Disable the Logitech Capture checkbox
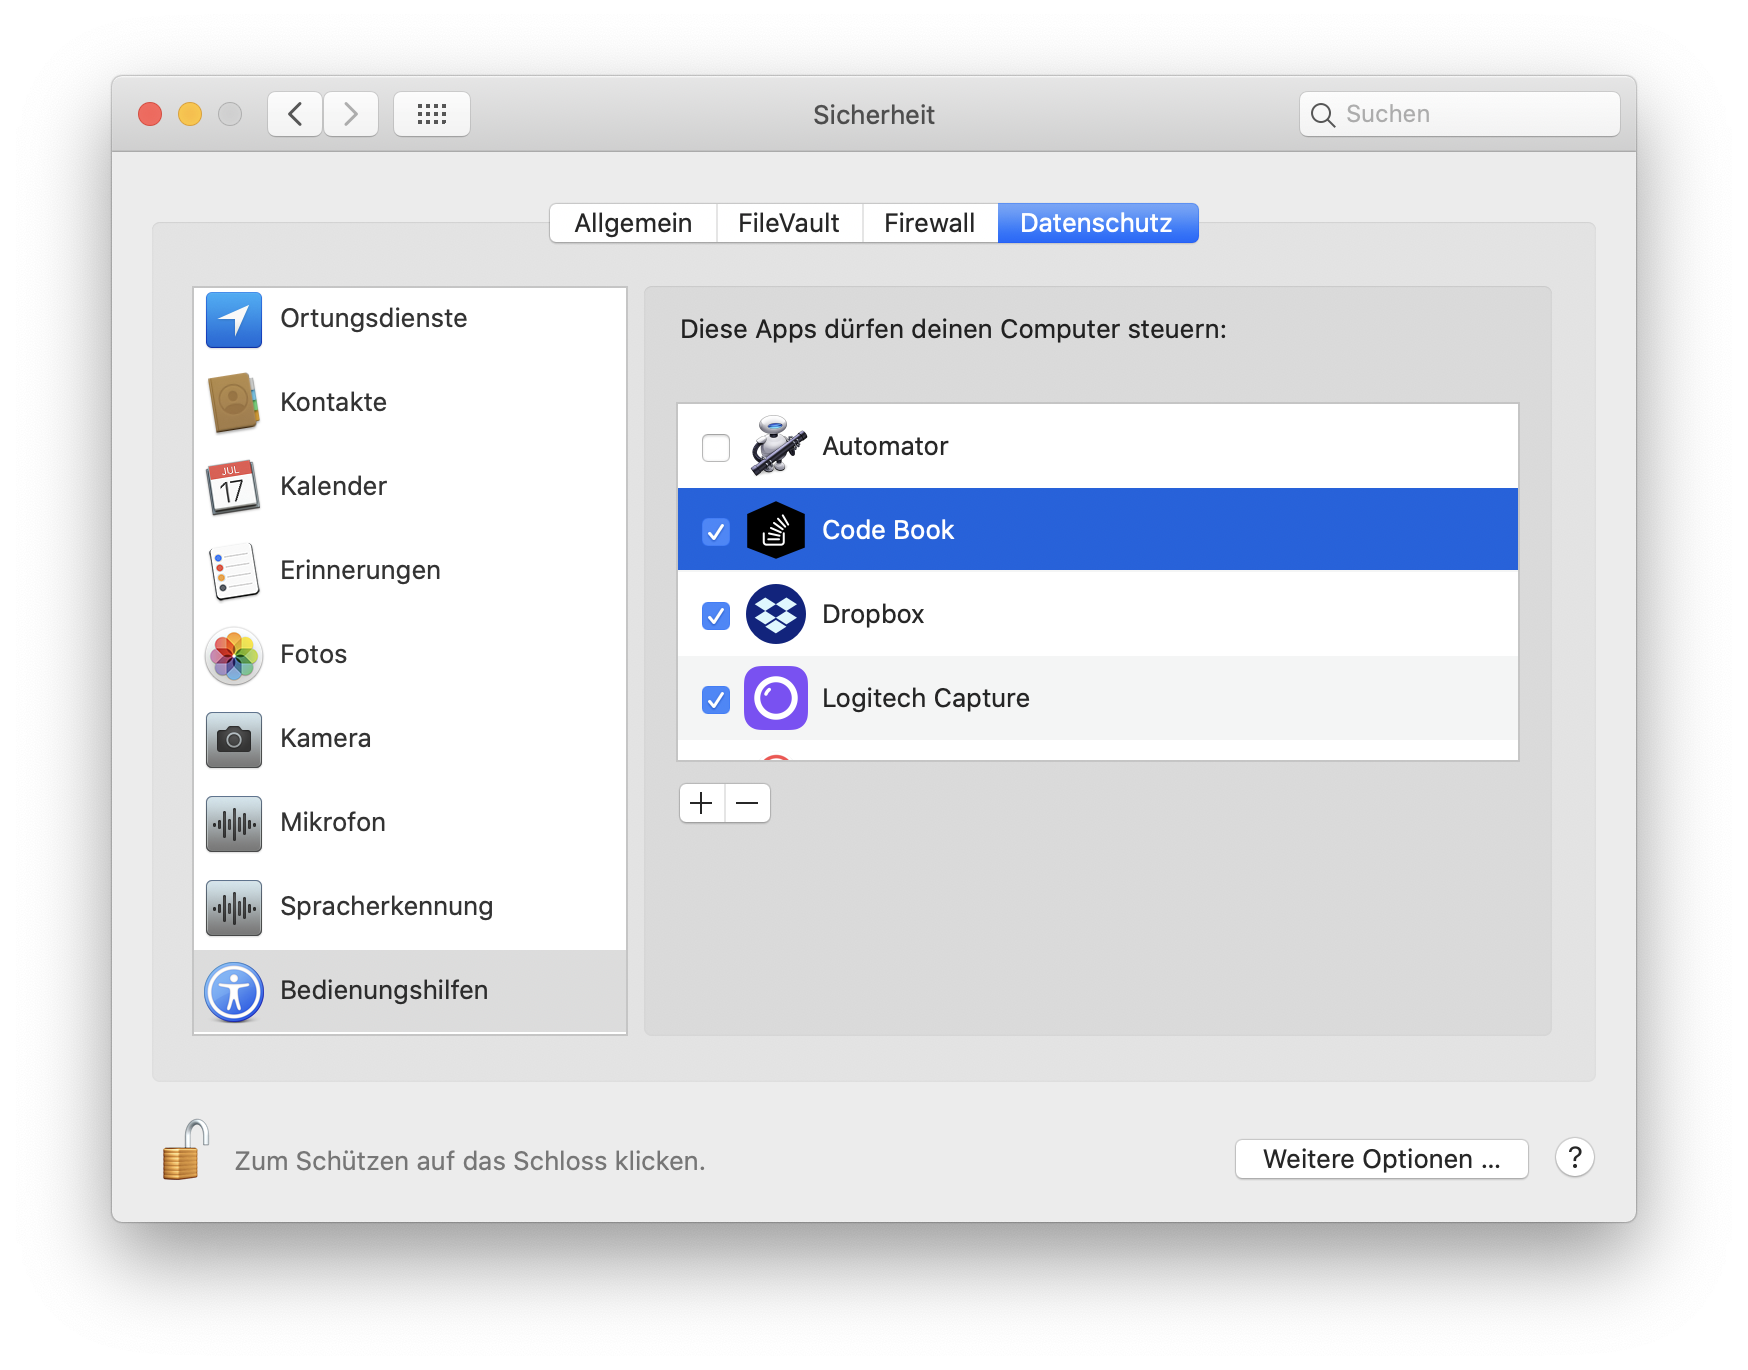Screen dimensions: 1748x1370 (x=716, y=699)
